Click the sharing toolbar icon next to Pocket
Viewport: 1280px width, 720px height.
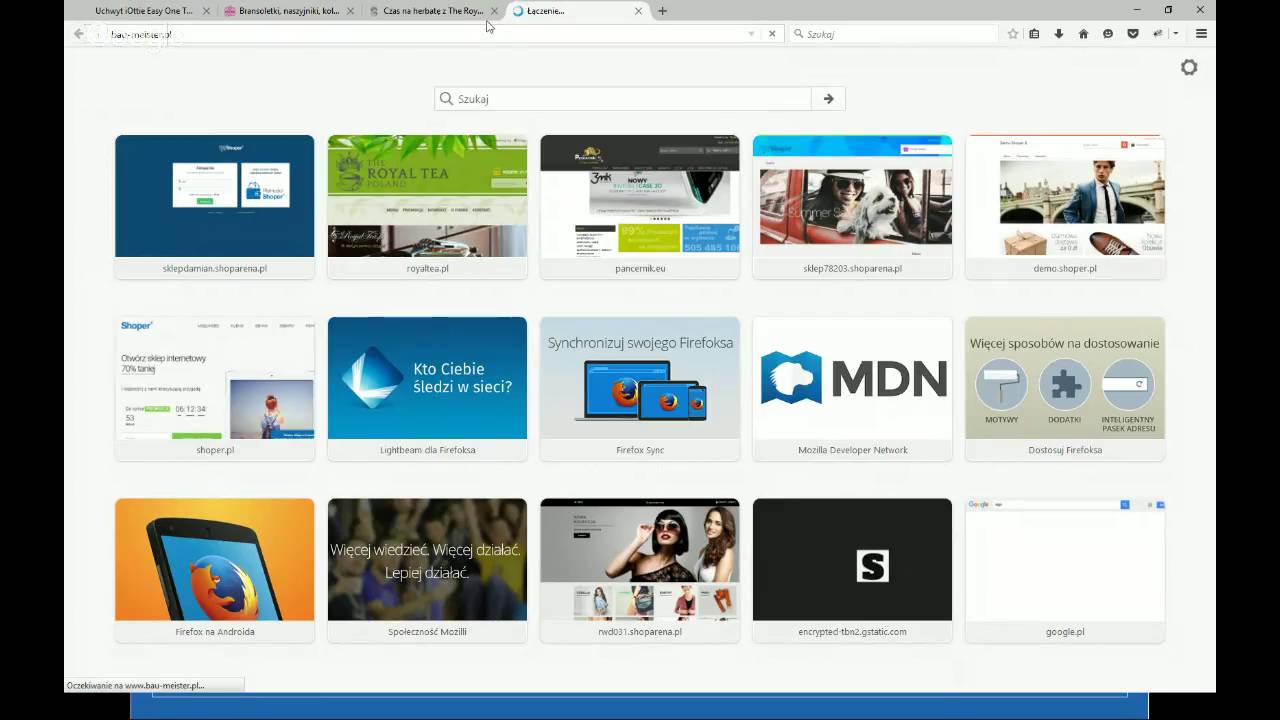pos(1159,34)
